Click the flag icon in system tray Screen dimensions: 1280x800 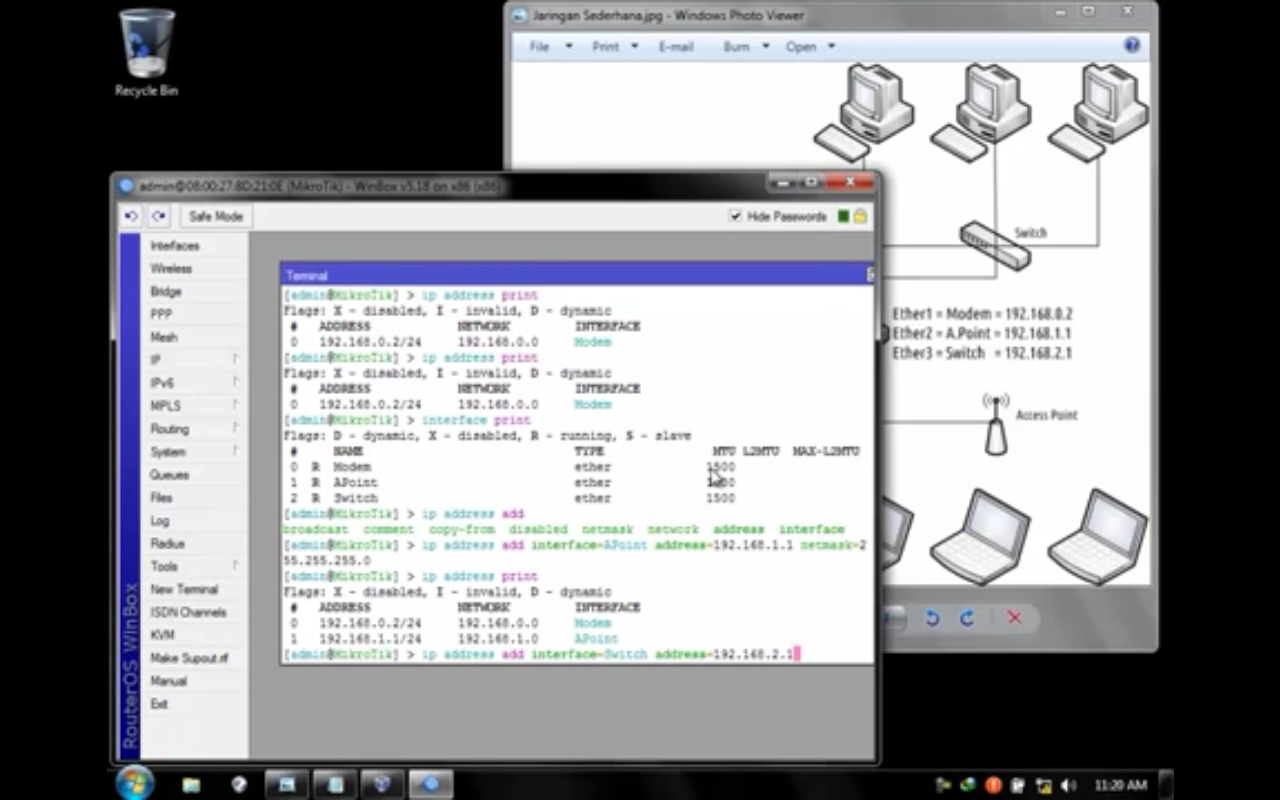943,785
